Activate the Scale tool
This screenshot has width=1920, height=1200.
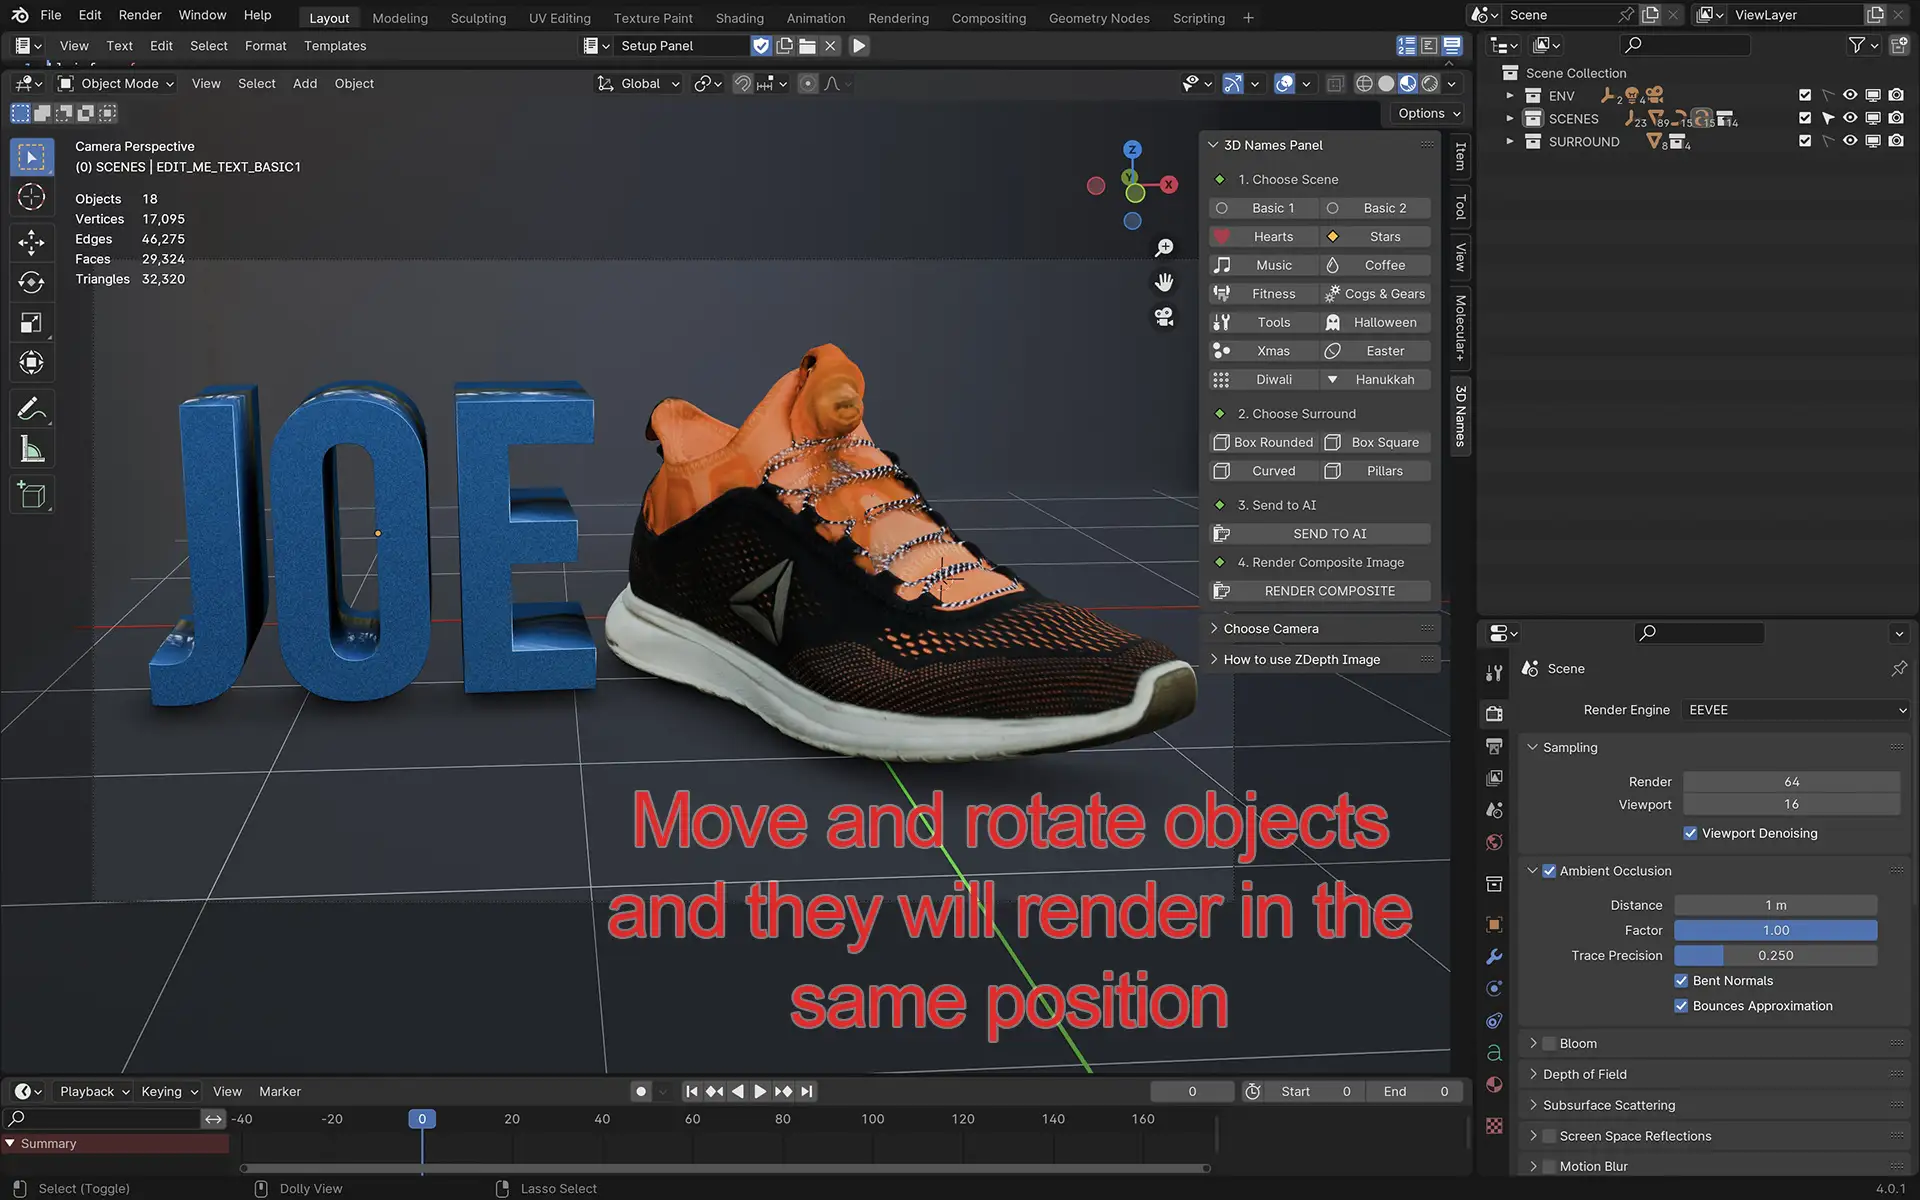[31, 322]
